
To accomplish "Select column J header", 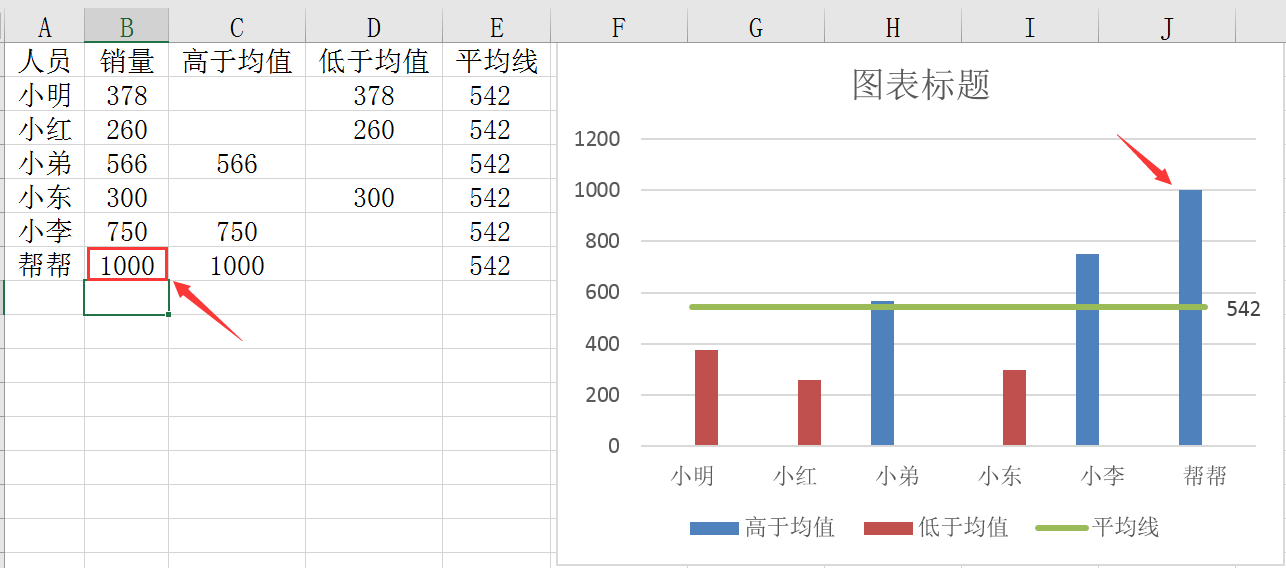I will [x=1167, y=28].
